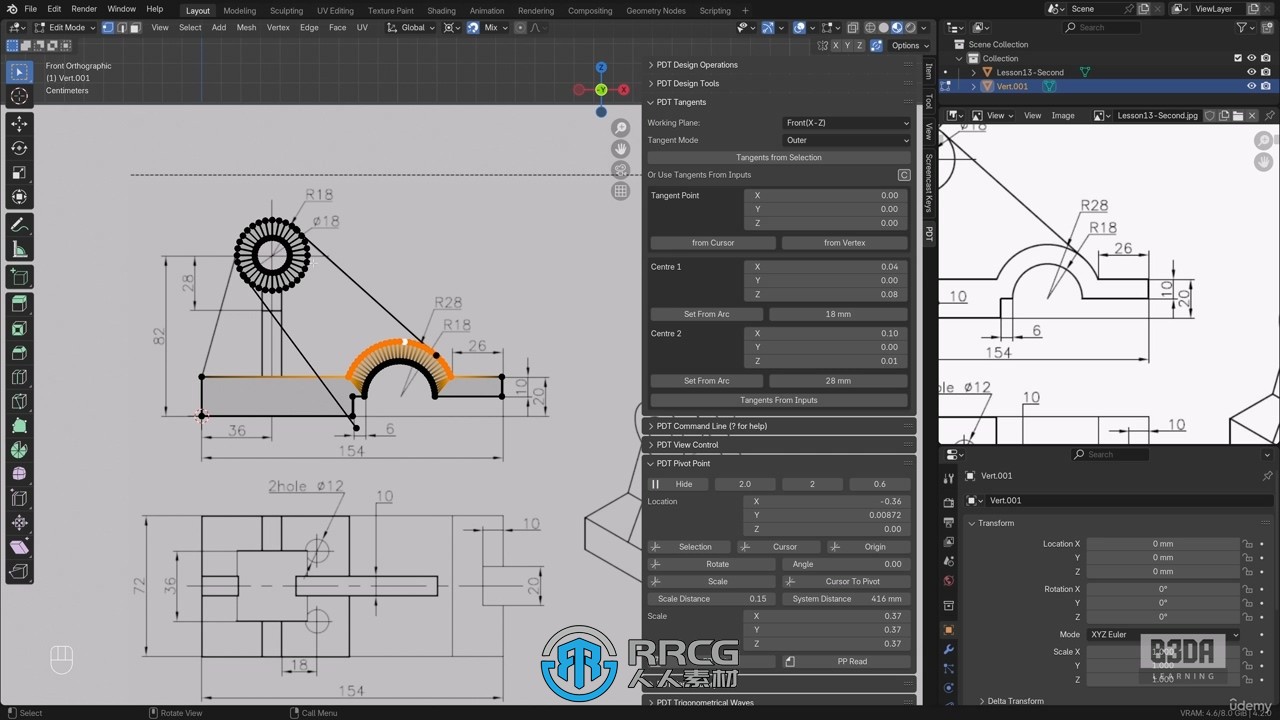Click Tangents from Selection button
The width and height of the screenshot is (1280, 720).
[x=779, y=158]
